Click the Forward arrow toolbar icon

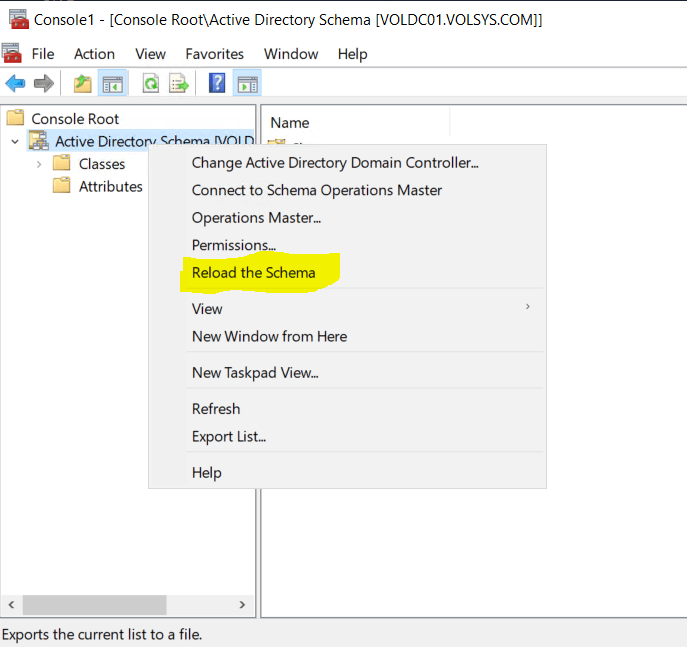pyautogui.click(x=44, y=84)
